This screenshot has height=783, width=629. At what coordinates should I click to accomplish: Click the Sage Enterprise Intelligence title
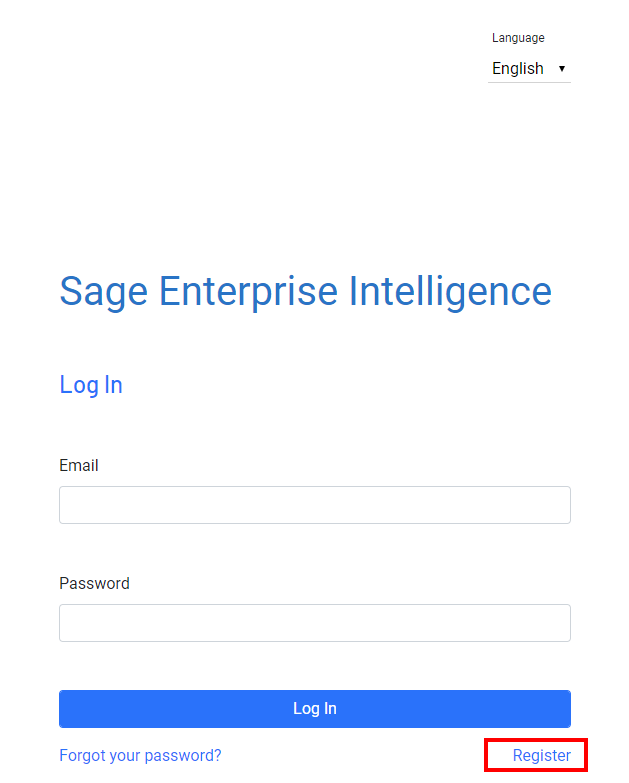click(x=305, y=291)
